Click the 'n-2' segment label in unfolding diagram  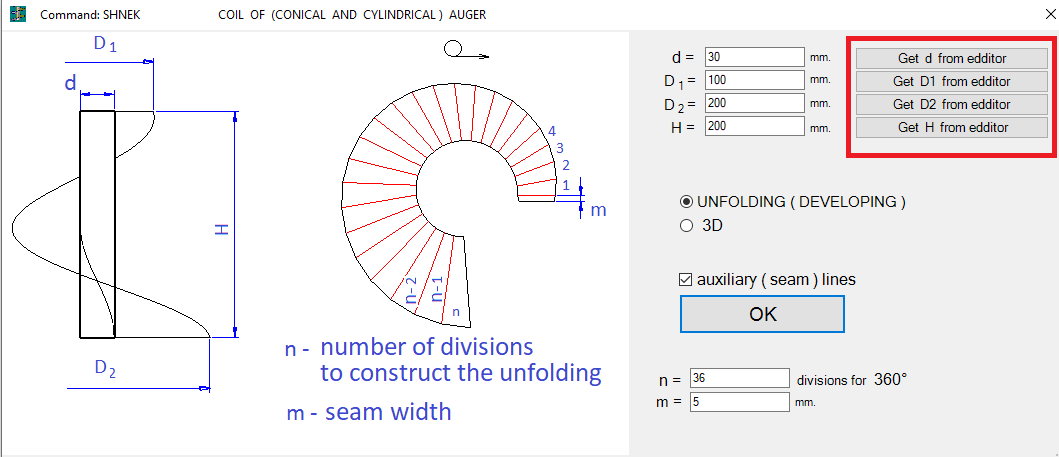[x=410, y=291]
